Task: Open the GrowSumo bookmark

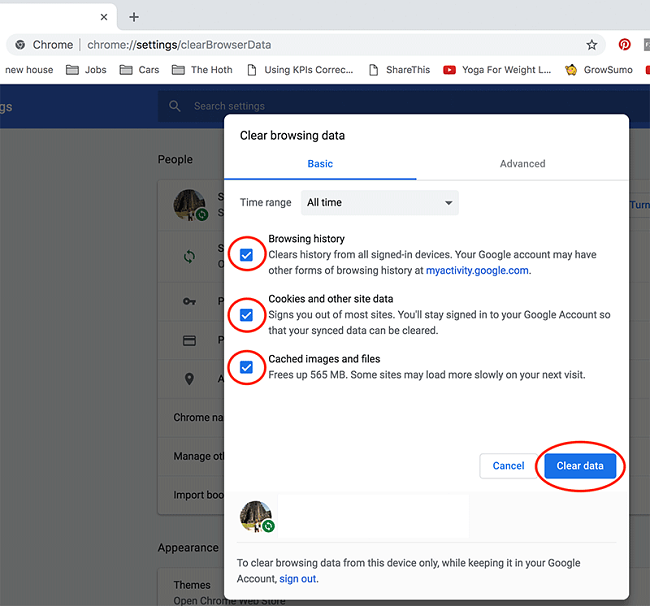Action: click(599, 70)
